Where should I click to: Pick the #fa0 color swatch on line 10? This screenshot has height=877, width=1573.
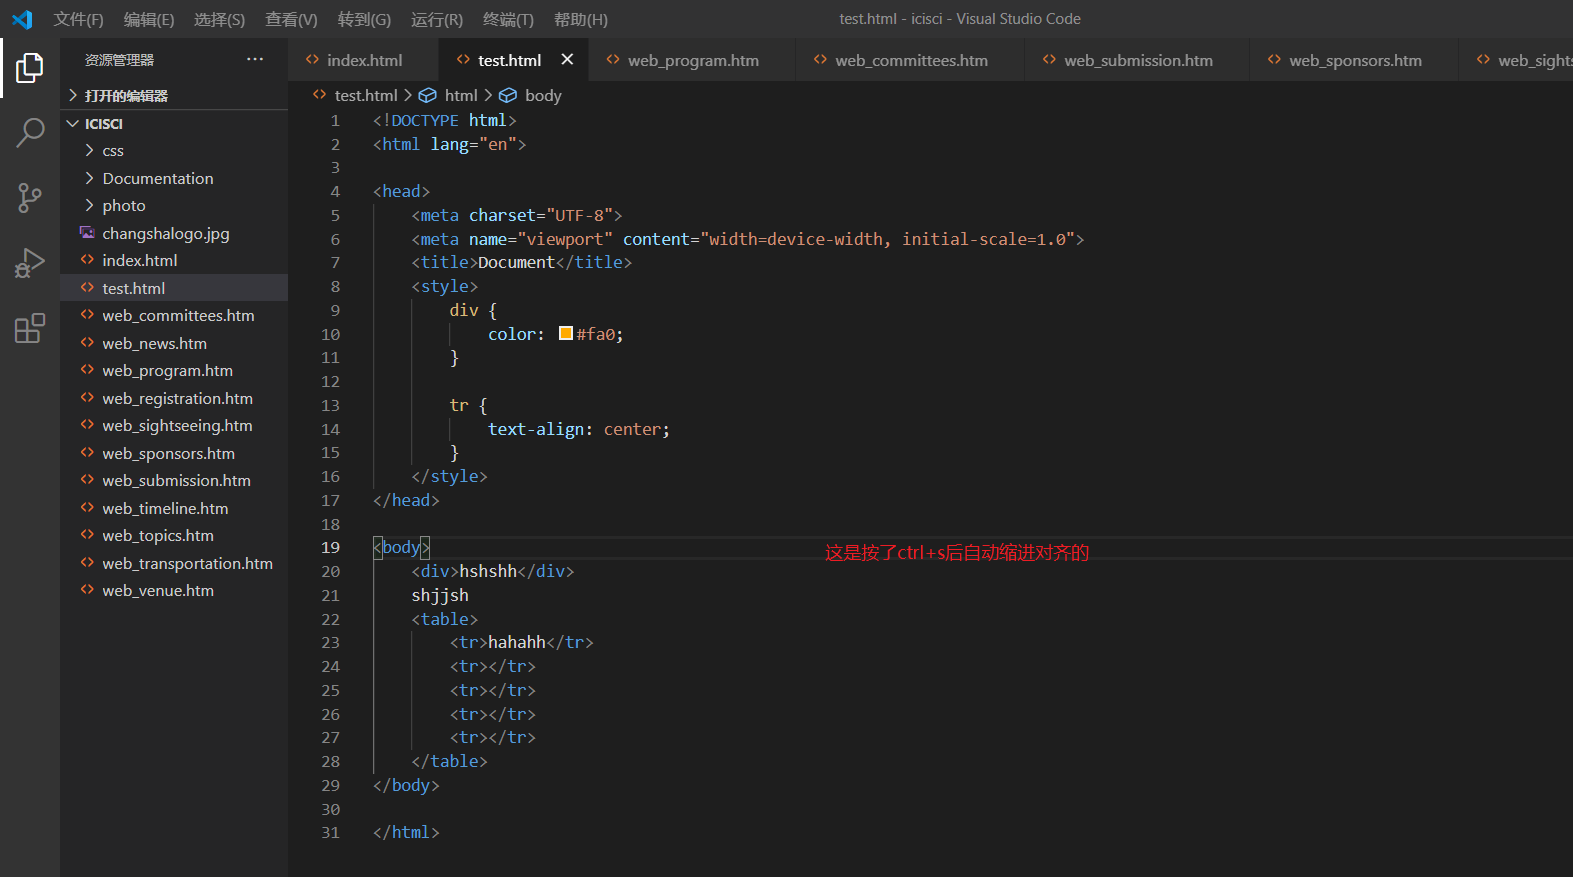click(x=566, y=333)
